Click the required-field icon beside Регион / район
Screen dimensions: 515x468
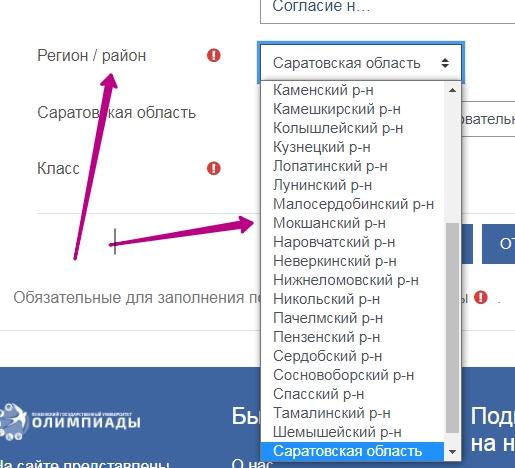click(214, 55)
